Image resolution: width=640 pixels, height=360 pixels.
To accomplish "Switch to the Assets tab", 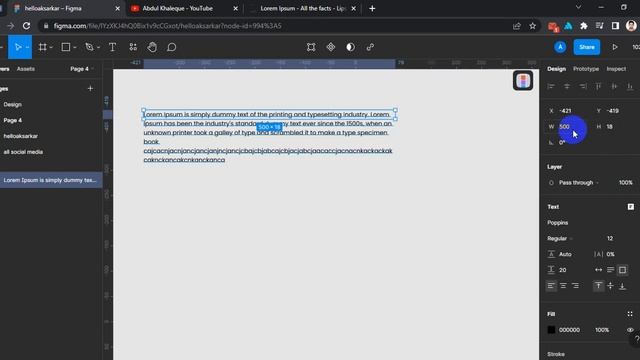I will click(26, 69).
